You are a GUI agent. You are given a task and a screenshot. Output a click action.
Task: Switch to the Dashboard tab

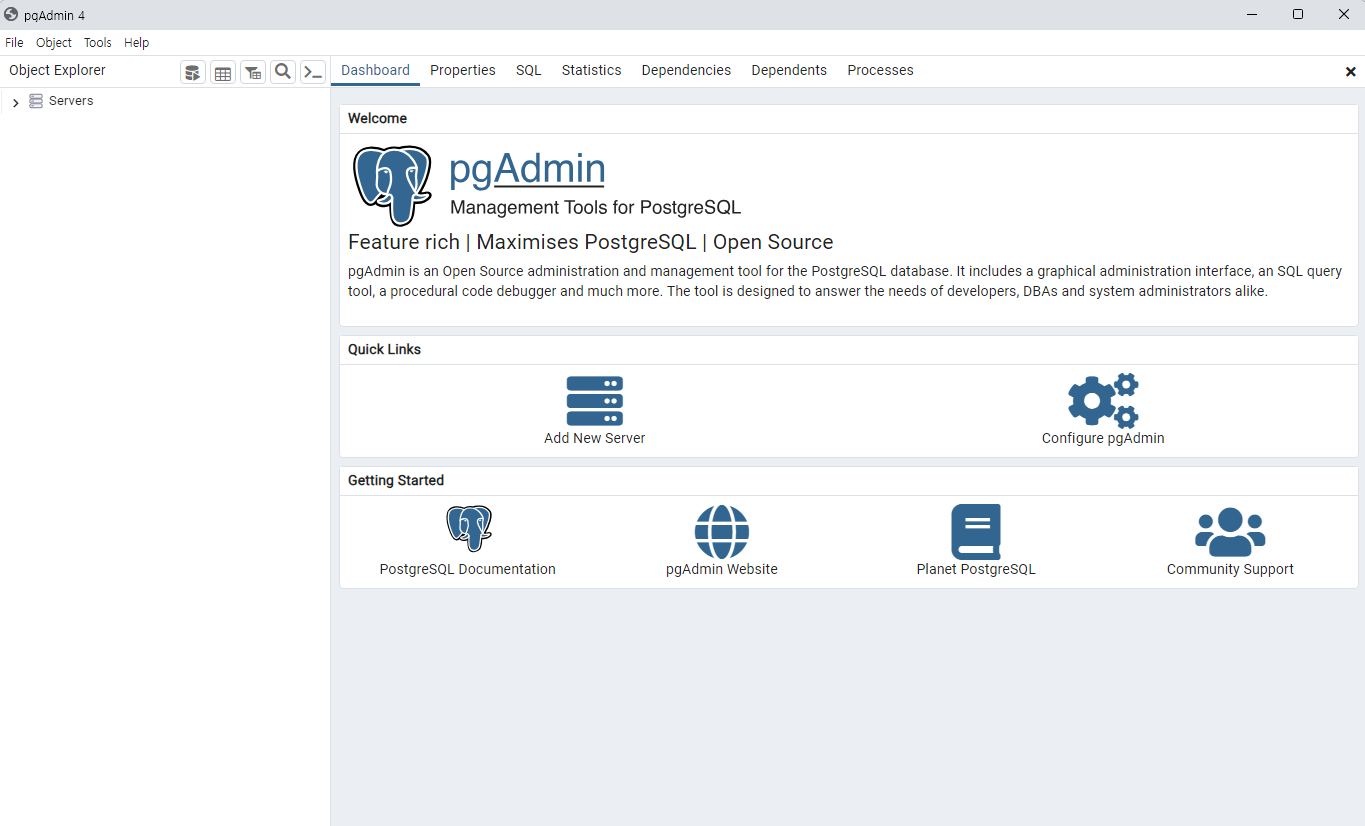pyautogui.click(x=375, y=70)
